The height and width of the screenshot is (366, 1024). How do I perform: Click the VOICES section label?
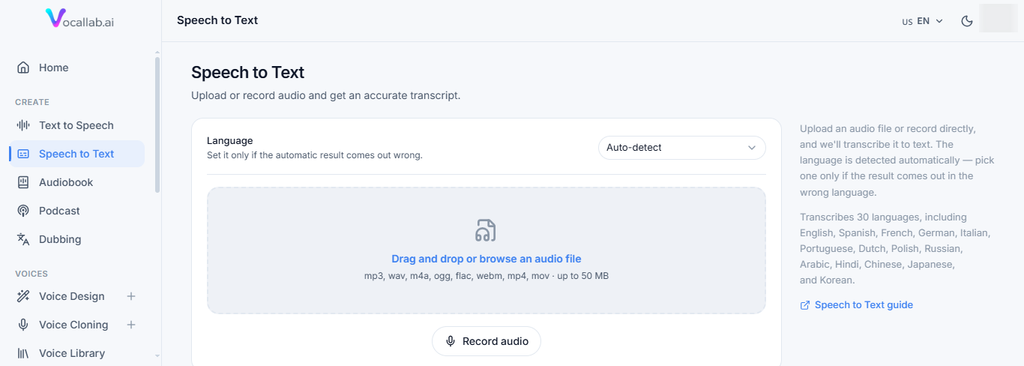[x=31, y=274]
